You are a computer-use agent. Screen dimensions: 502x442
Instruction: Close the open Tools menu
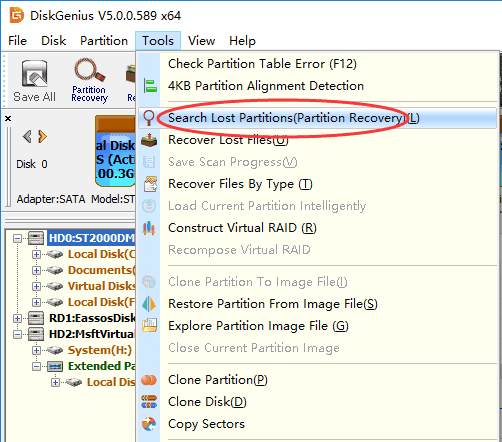158,41
